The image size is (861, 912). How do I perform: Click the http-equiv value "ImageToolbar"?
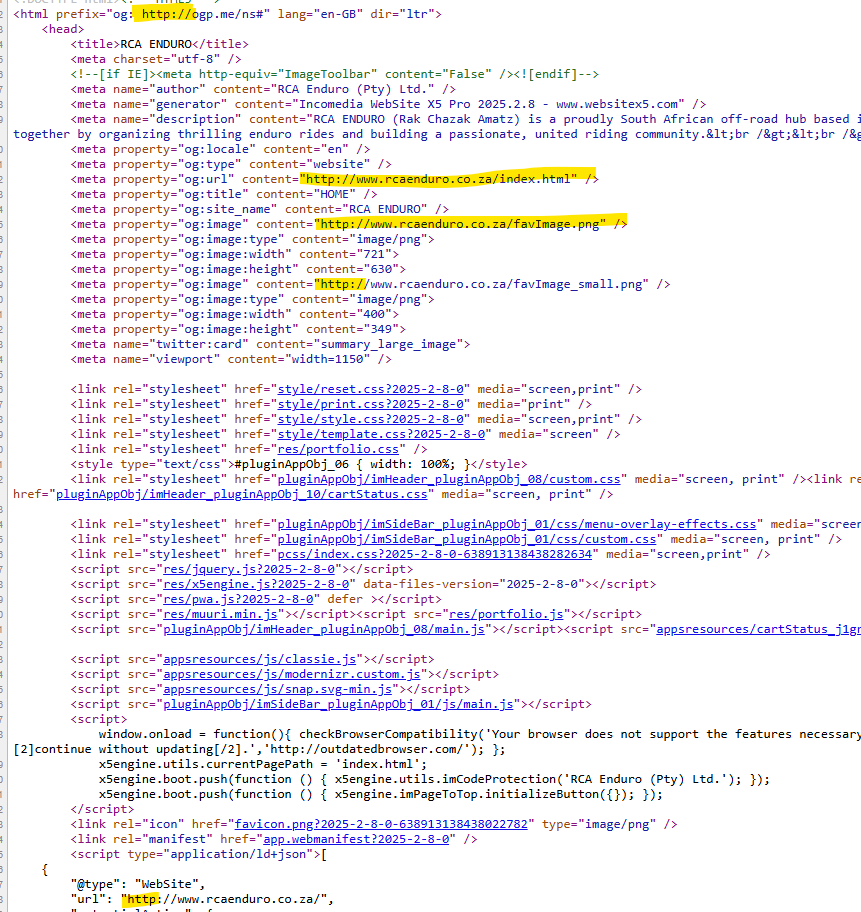(328, 74)
